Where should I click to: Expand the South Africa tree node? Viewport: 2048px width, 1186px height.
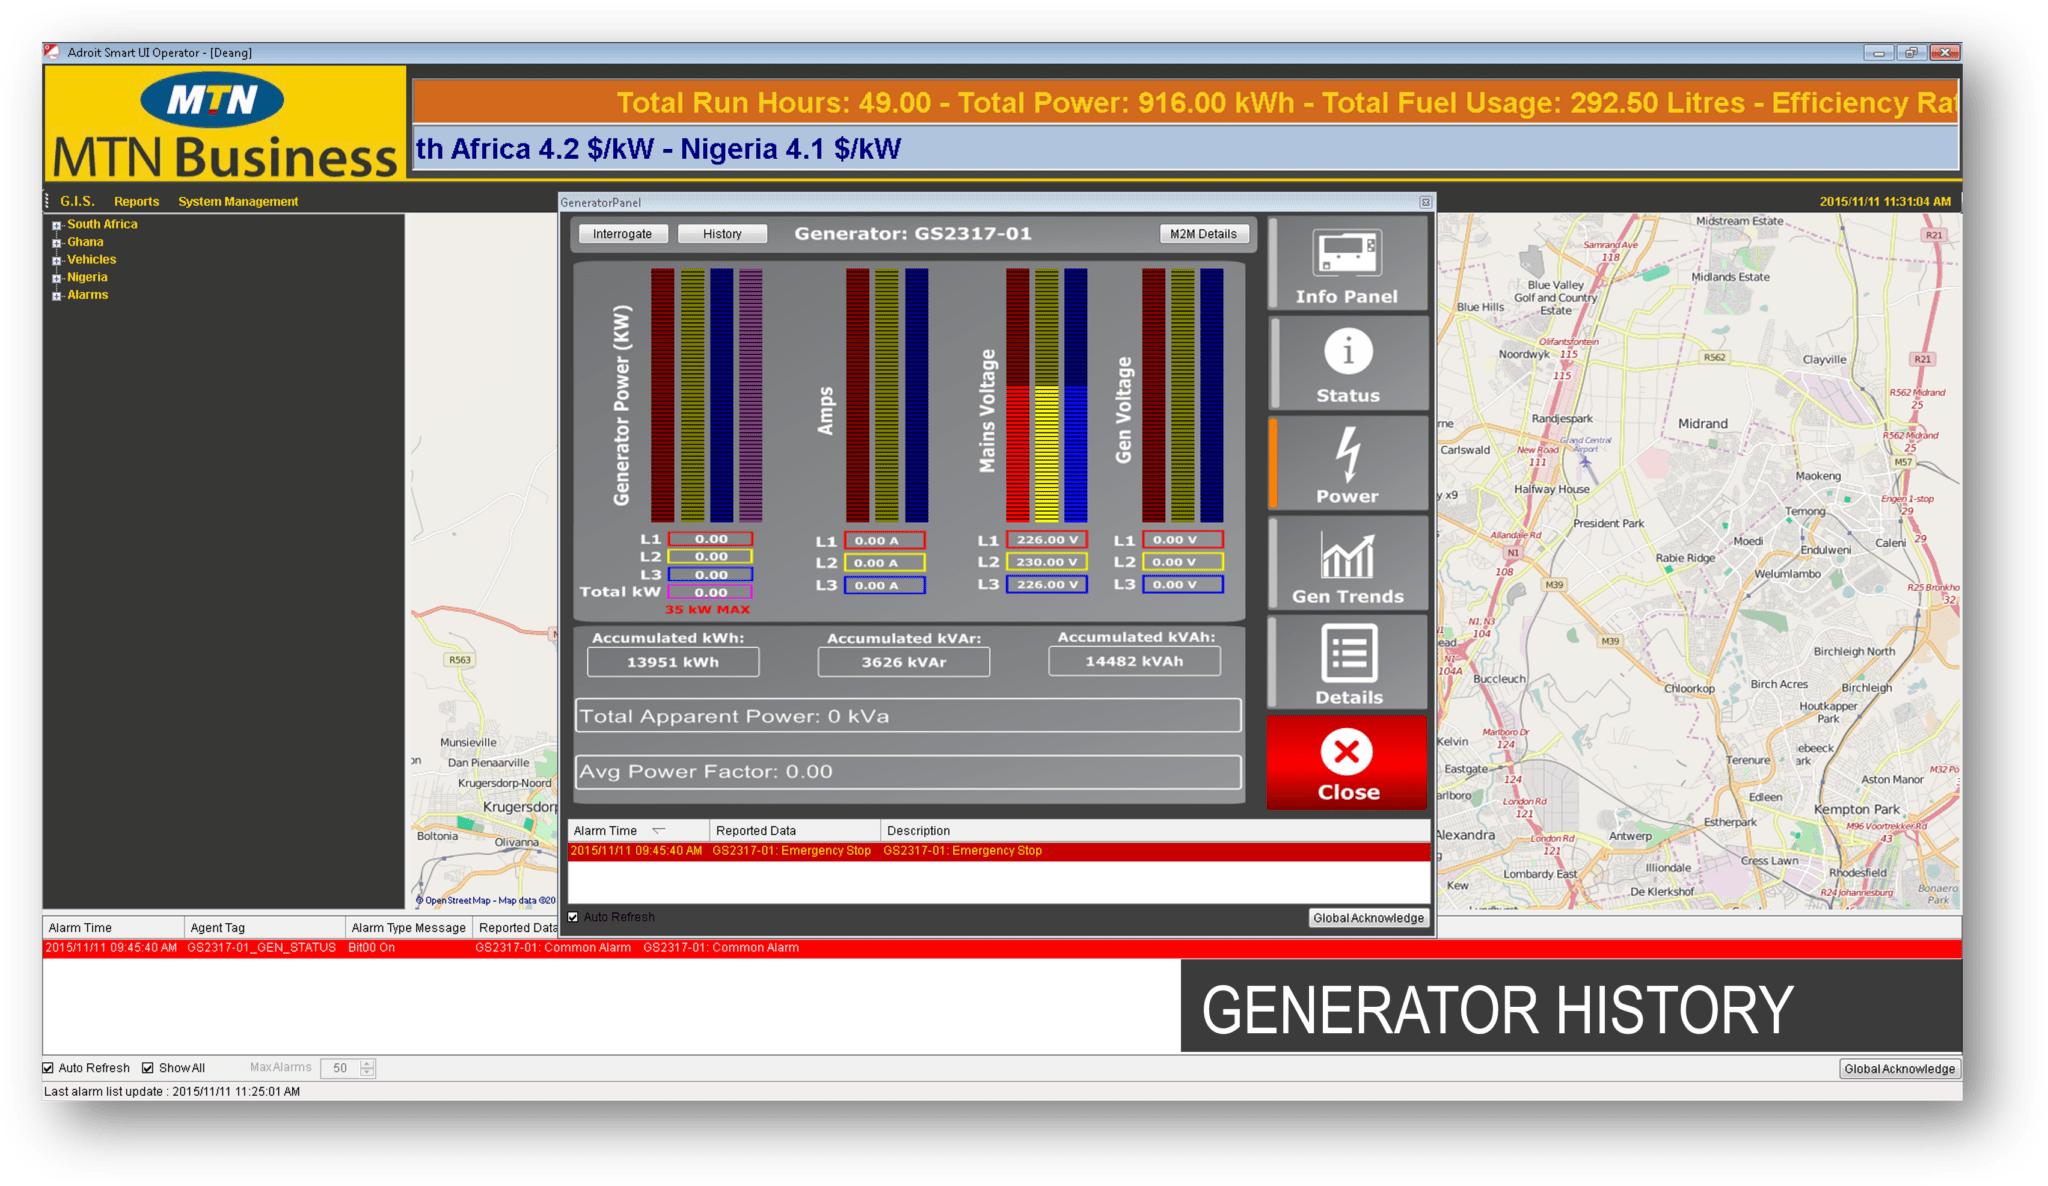coord(57,225)
